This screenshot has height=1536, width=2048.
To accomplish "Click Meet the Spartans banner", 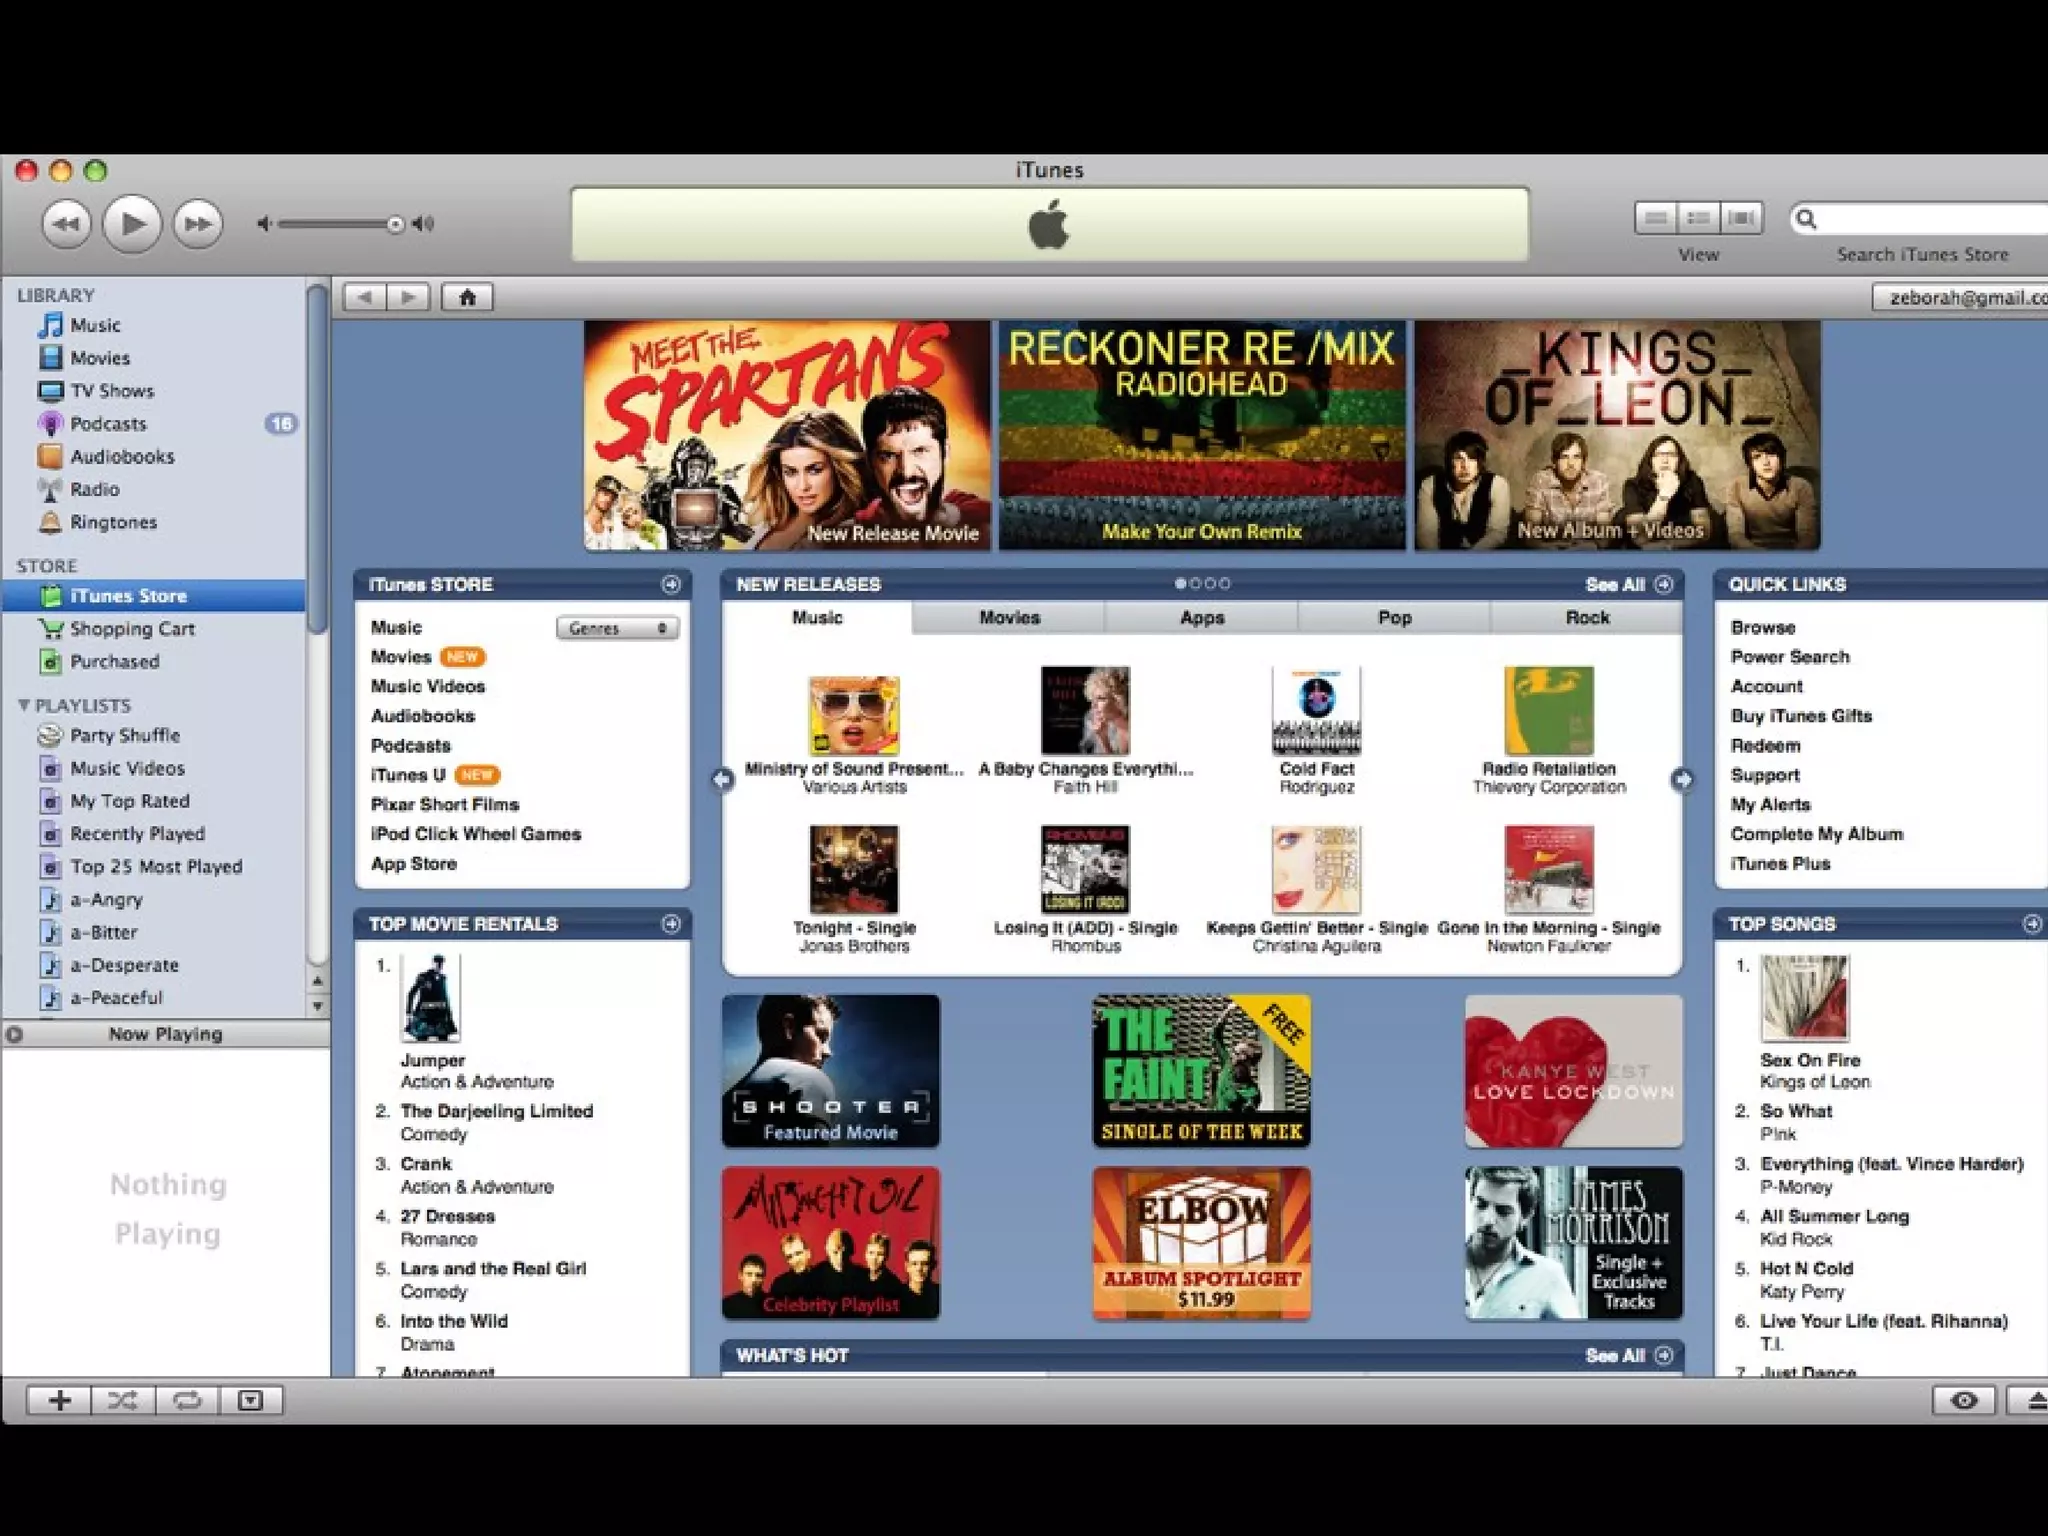I will click(787, 435).
